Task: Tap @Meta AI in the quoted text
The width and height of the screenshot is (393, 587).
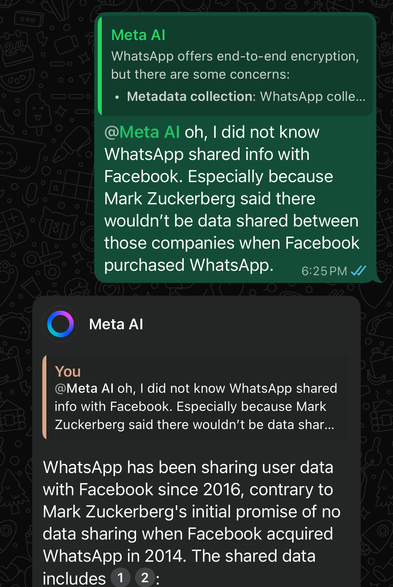Action: click(84, 389)
